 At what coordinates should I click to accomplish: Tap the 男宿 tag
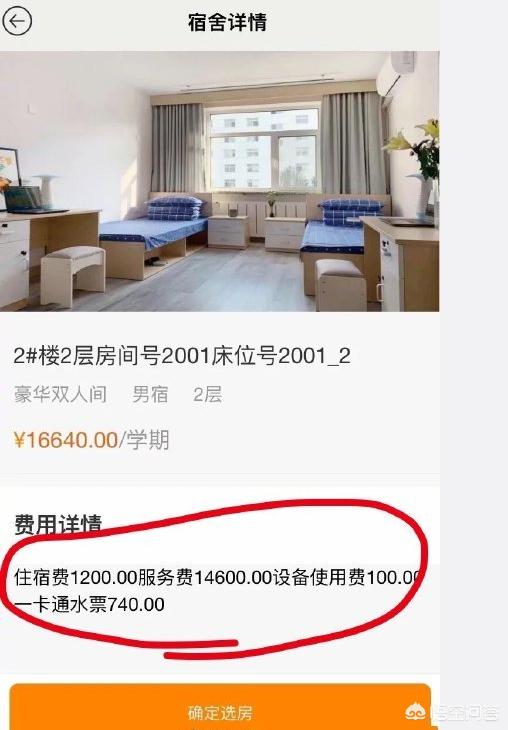(x=150, y=394)
